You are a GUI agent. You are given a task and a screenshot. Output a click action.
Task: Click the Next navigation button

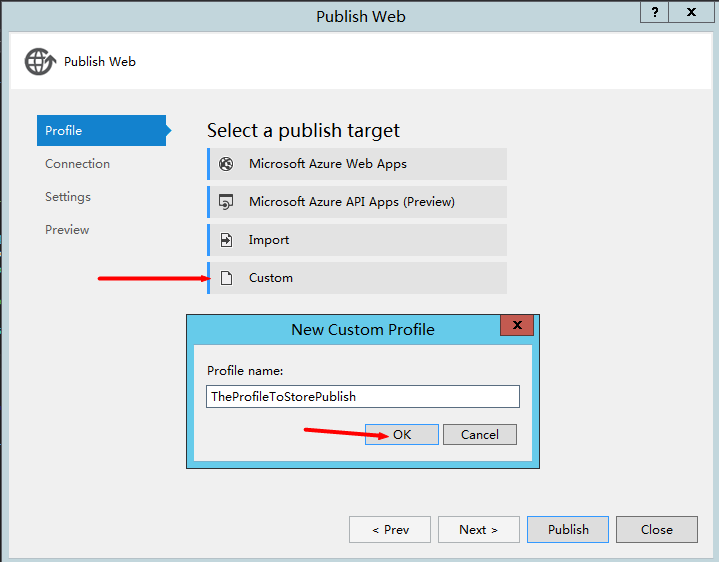tap(479, 529)
